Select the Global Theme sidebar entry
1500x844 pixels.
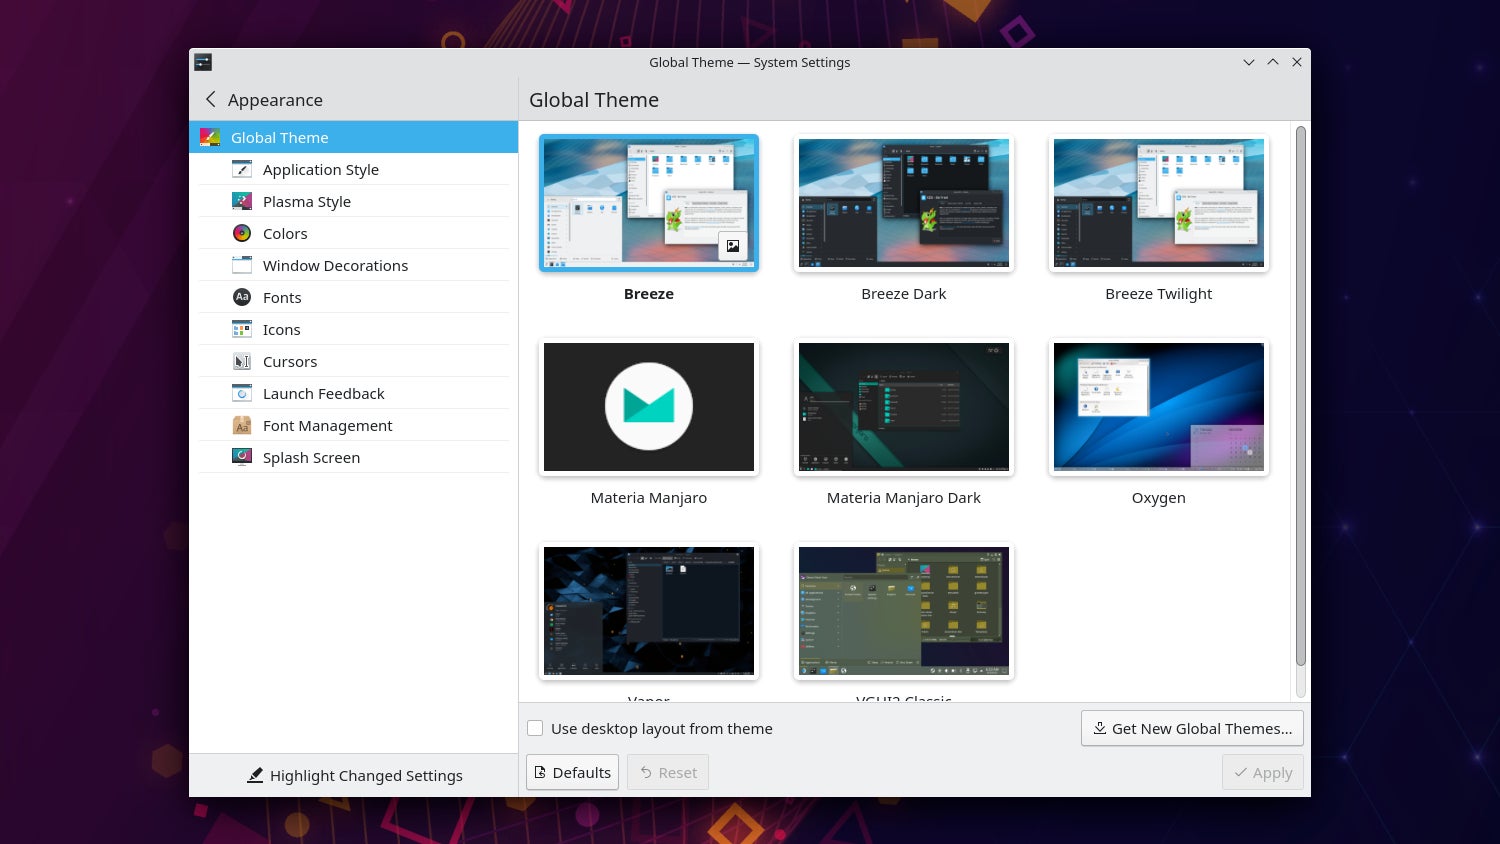[x=280, y=138]
